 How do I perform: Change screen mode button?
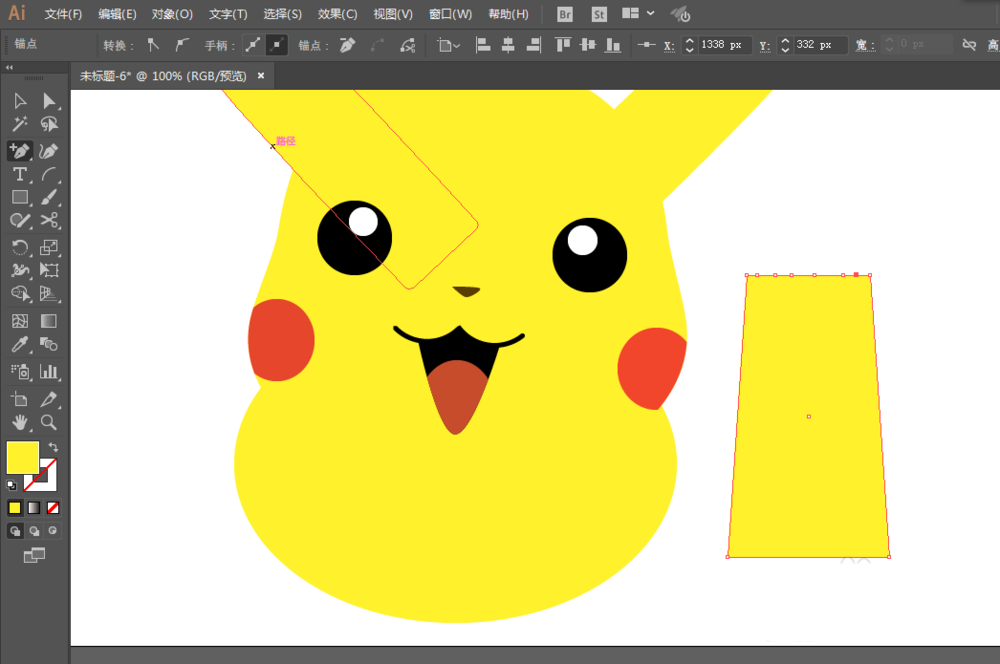[x=34, y=556]
